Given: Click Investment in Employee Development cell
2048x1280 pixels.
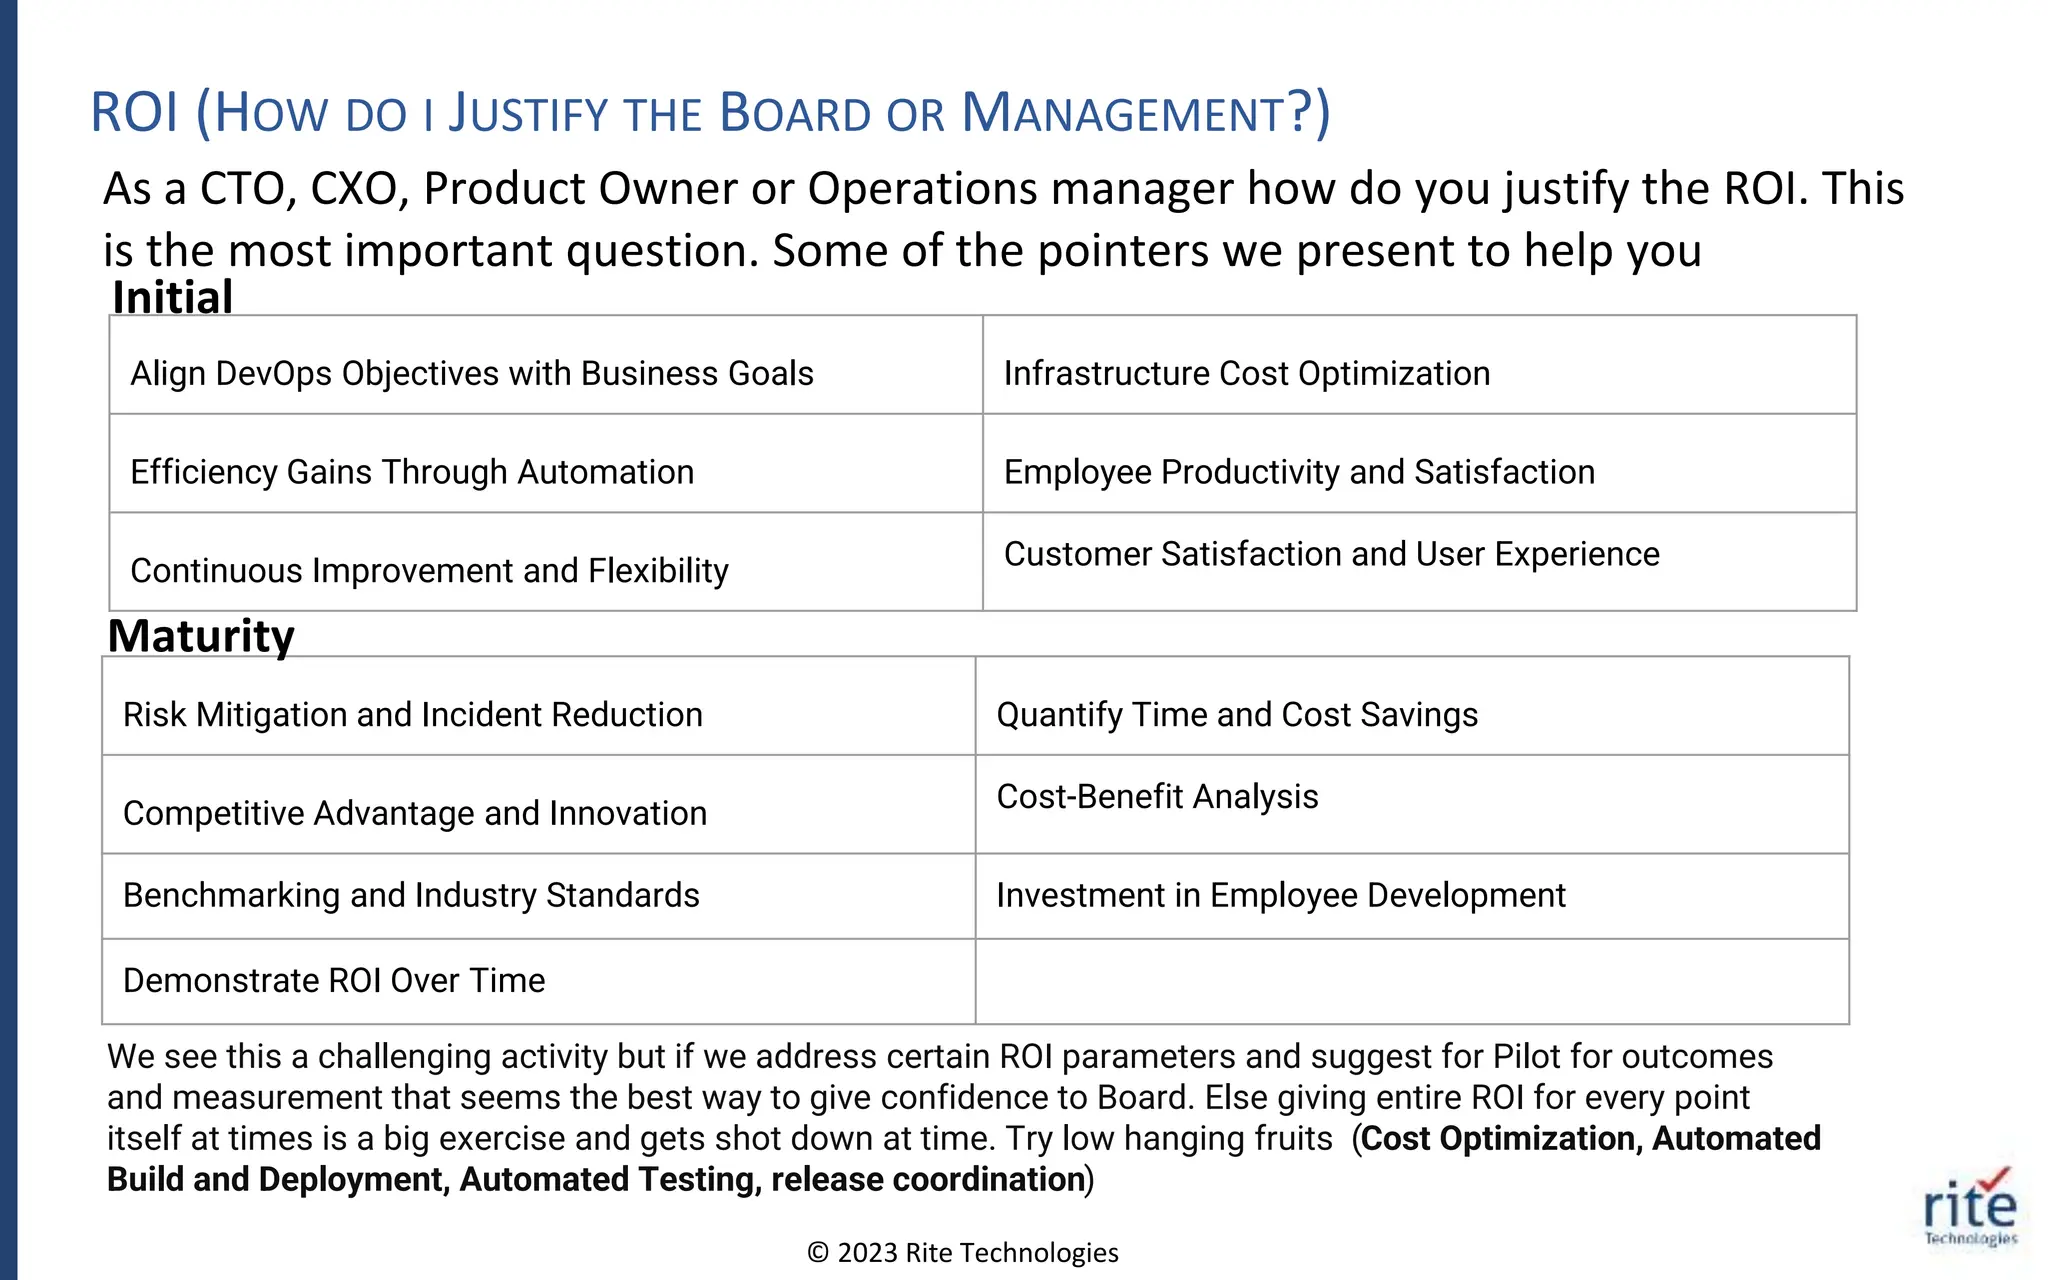Looking at the screenshot, I should coord(1412,896).
